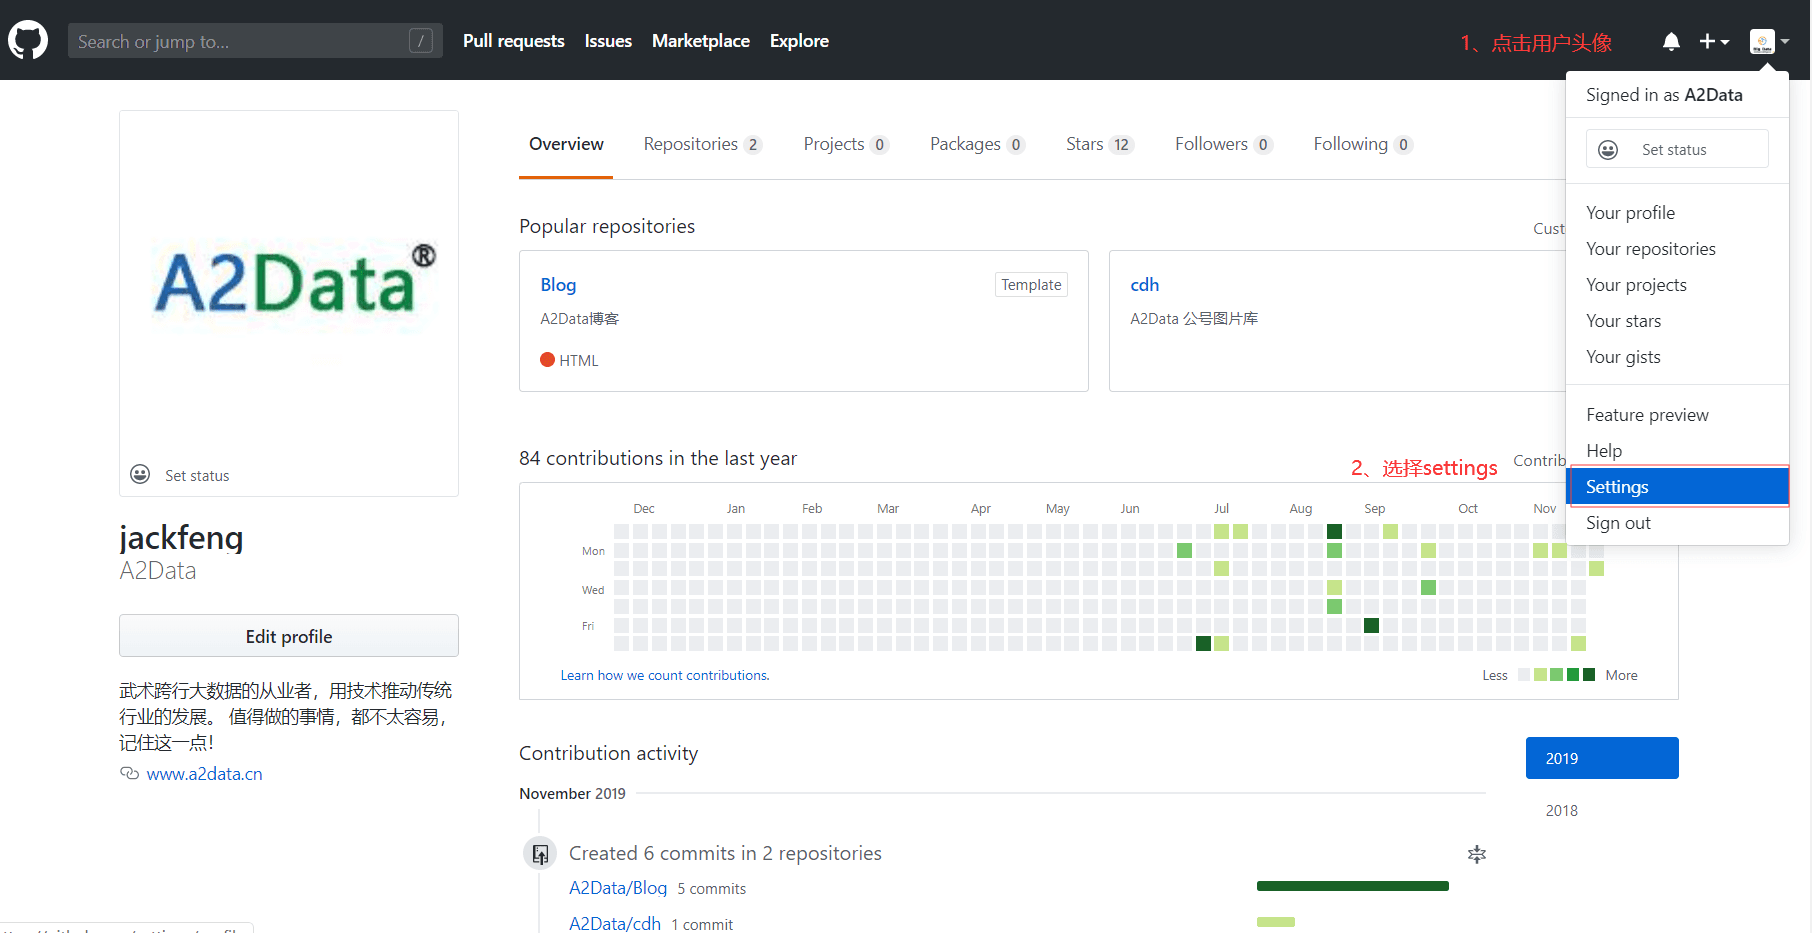
Task: Click smiley icon in dropdown Set status
Action: tap(1608, 150)
